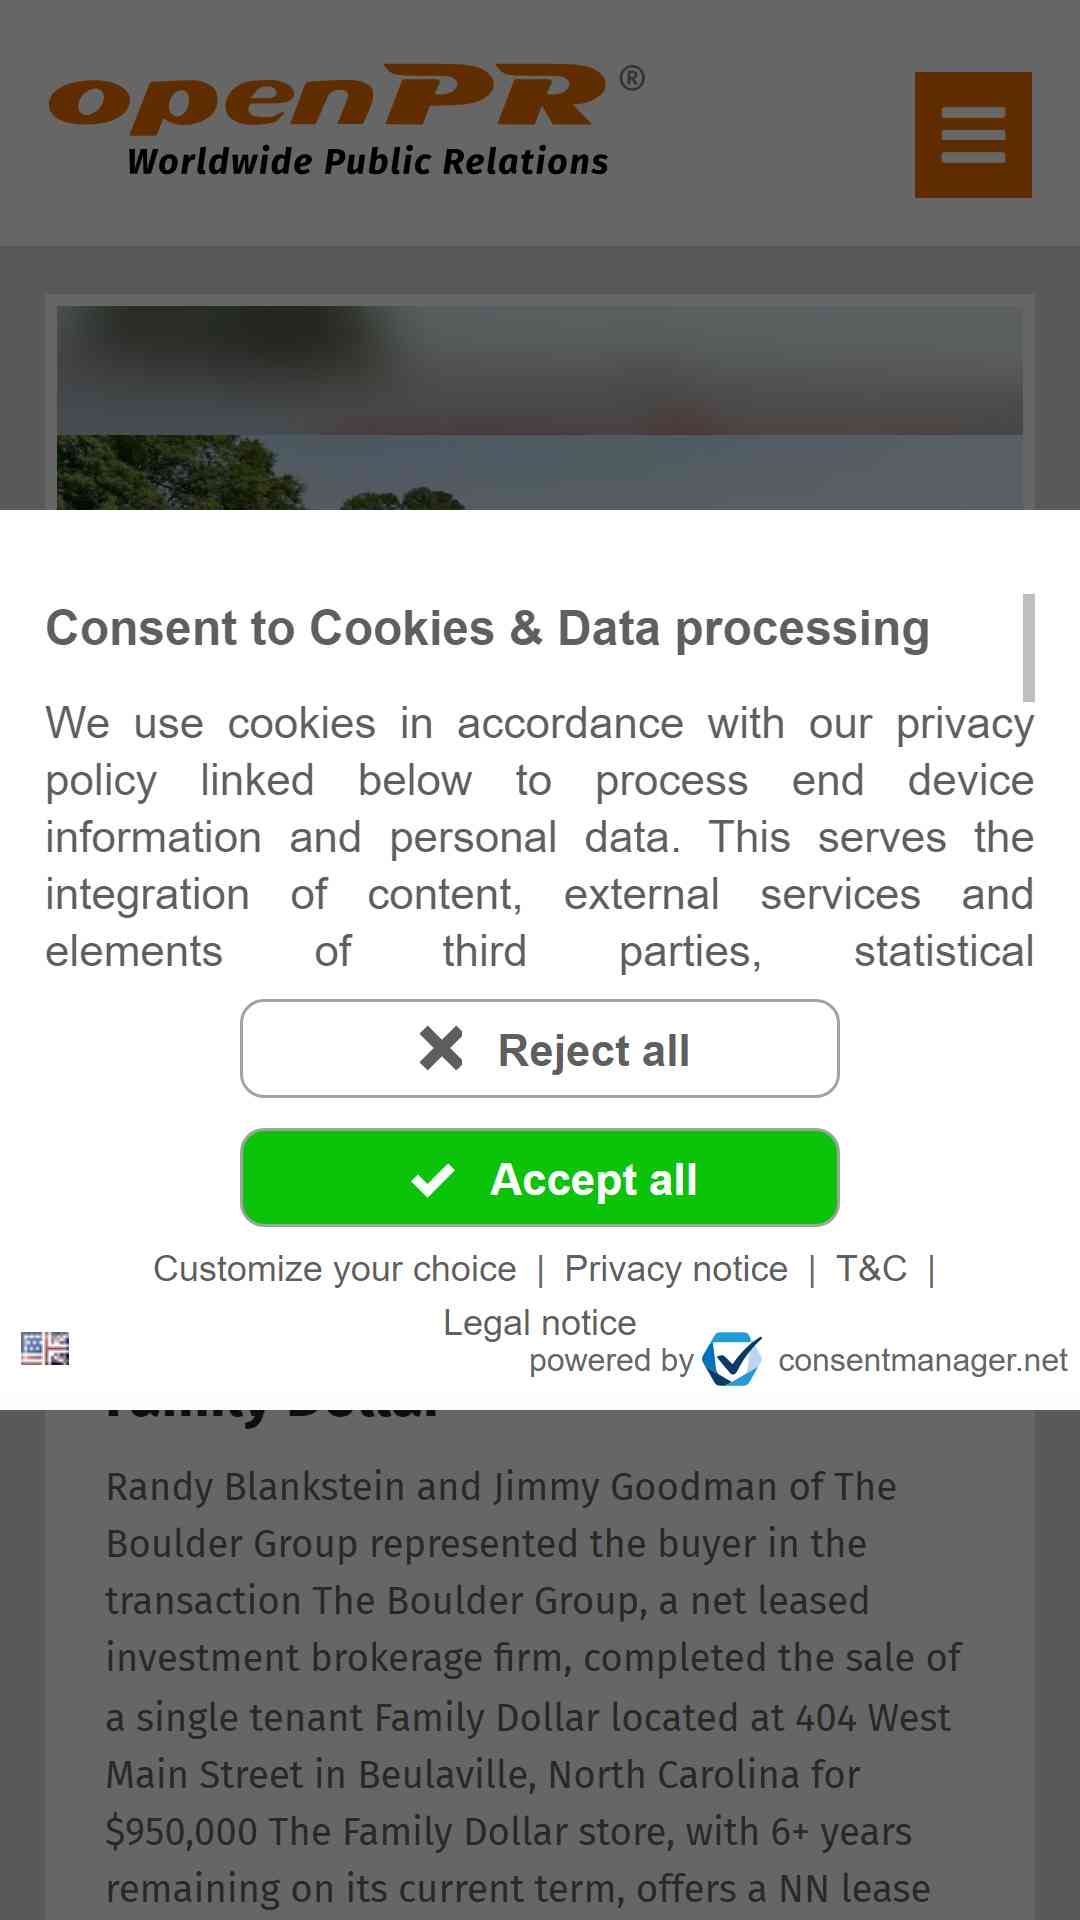
Task: Click the cookie consent description text
Action: click(540, 837)
